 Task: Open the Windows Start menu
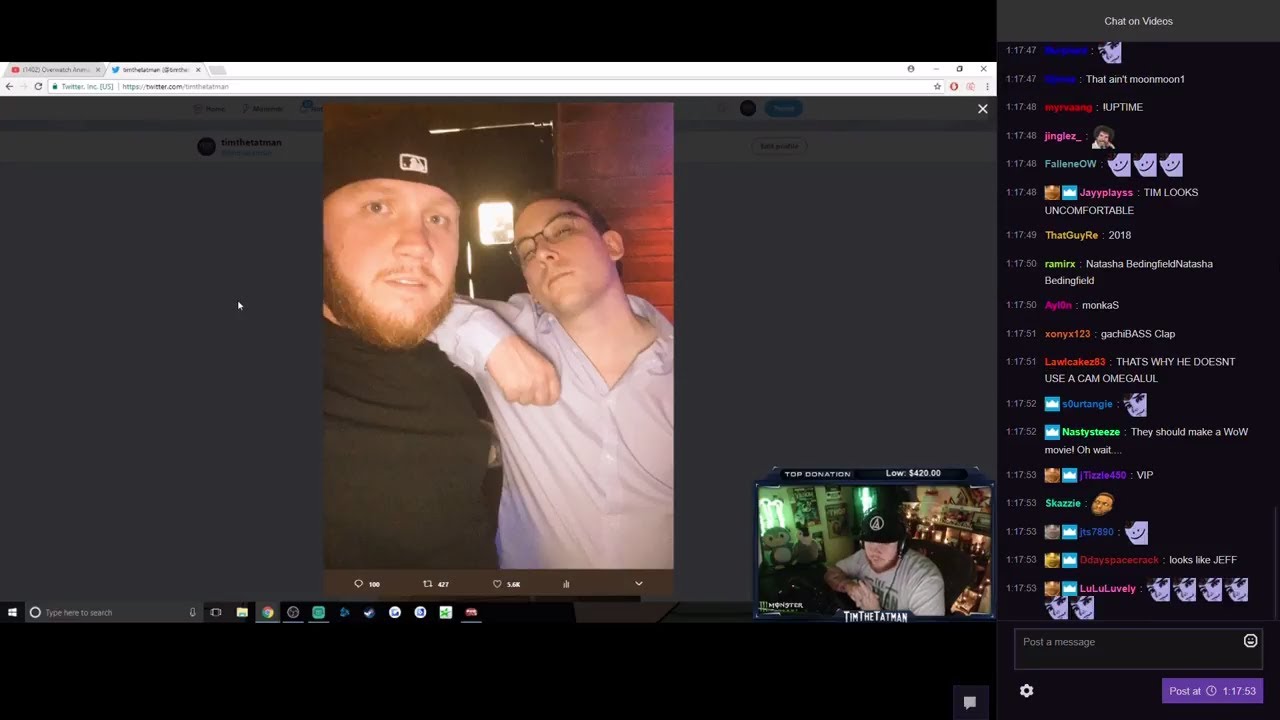point(12,612)
